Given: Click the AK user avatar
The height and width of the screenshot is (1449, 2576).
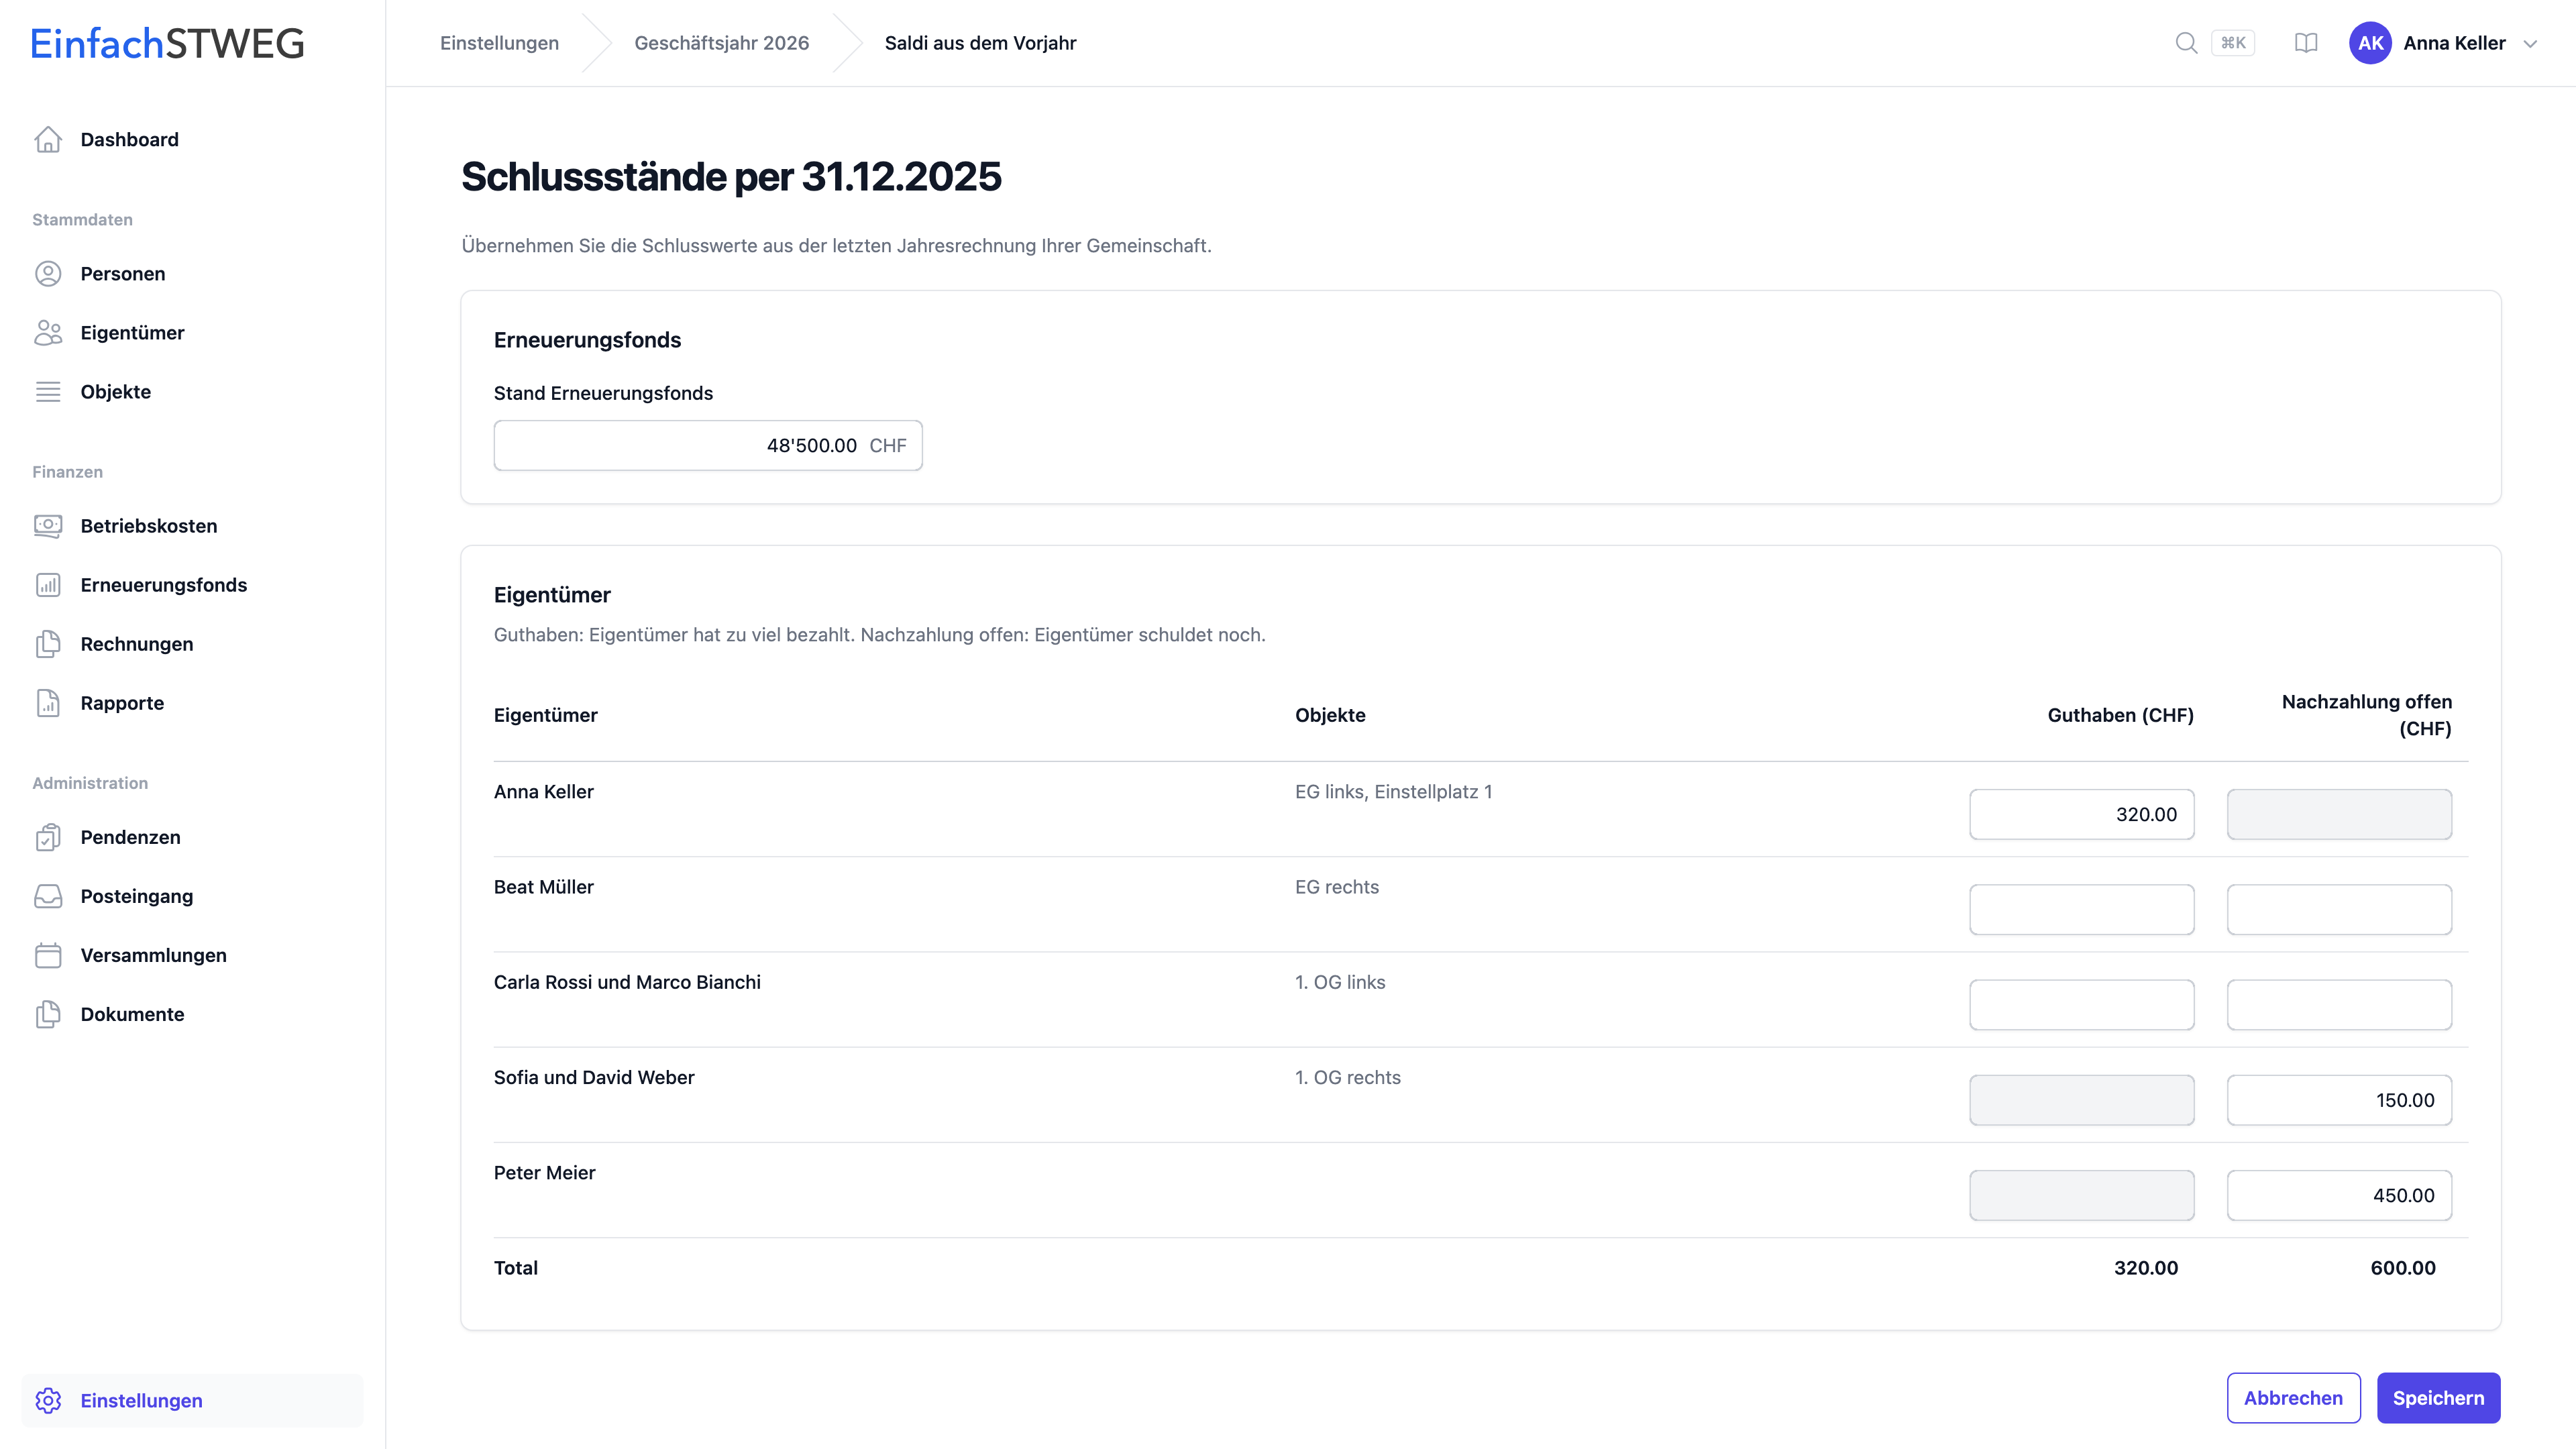Looking at the screenshot, I should (x=2370, y=43).
